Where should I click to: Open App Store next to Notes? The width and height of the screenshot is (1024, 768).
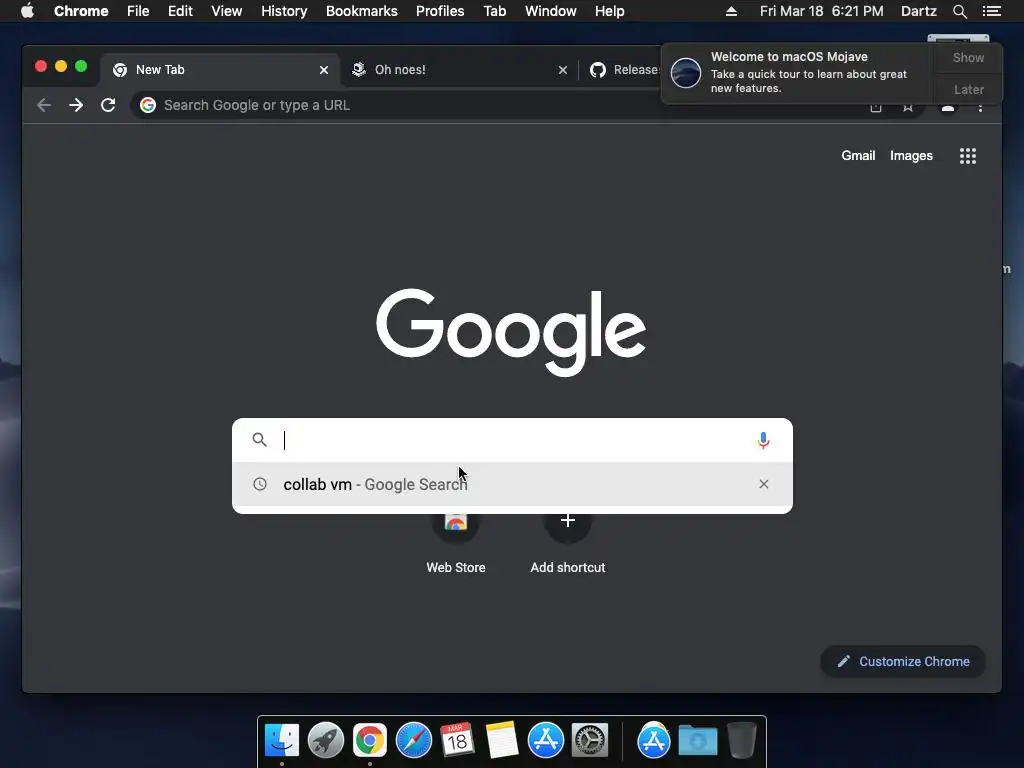545,740
